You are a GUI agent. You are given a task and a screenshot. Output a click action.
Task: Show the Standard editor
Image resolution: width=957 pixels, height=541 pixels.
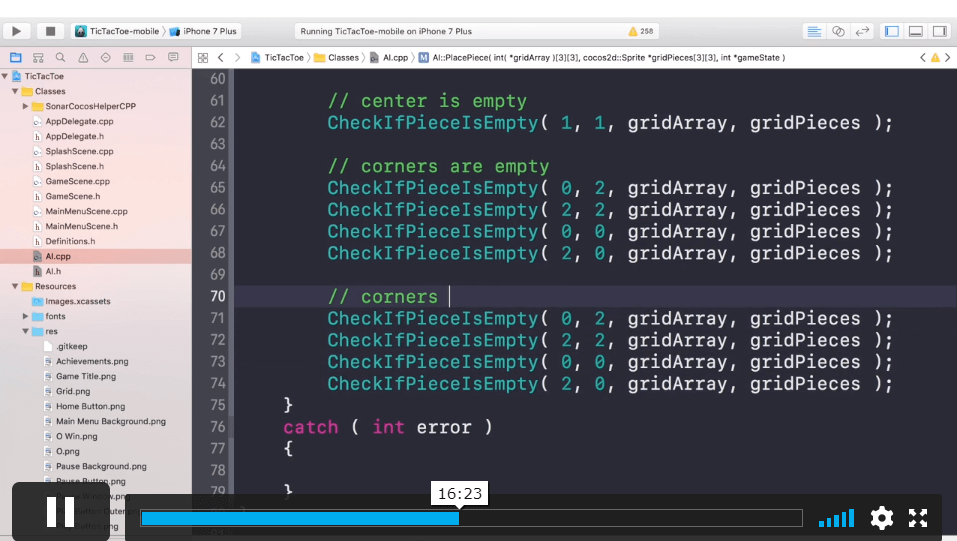(x=814, y=31)
